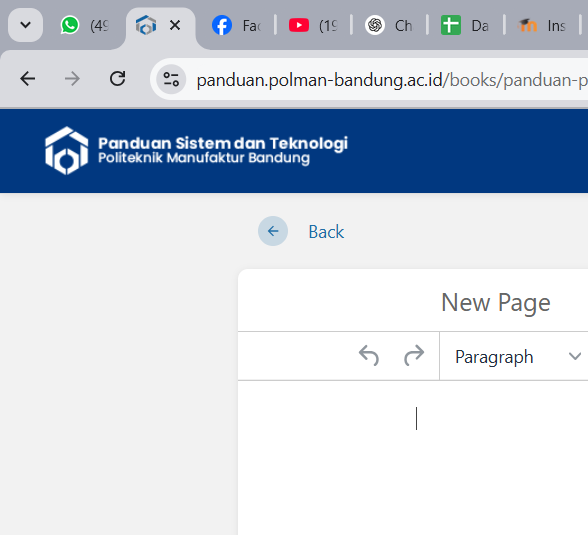
Task: Click the Polman hexagon logo
Action: [x=67, y=151]
